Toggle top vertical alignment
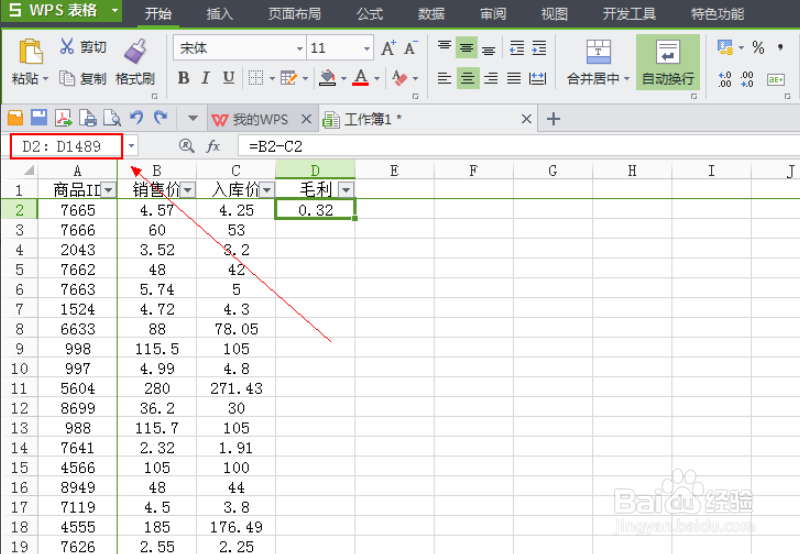 [x=444, y=47]
